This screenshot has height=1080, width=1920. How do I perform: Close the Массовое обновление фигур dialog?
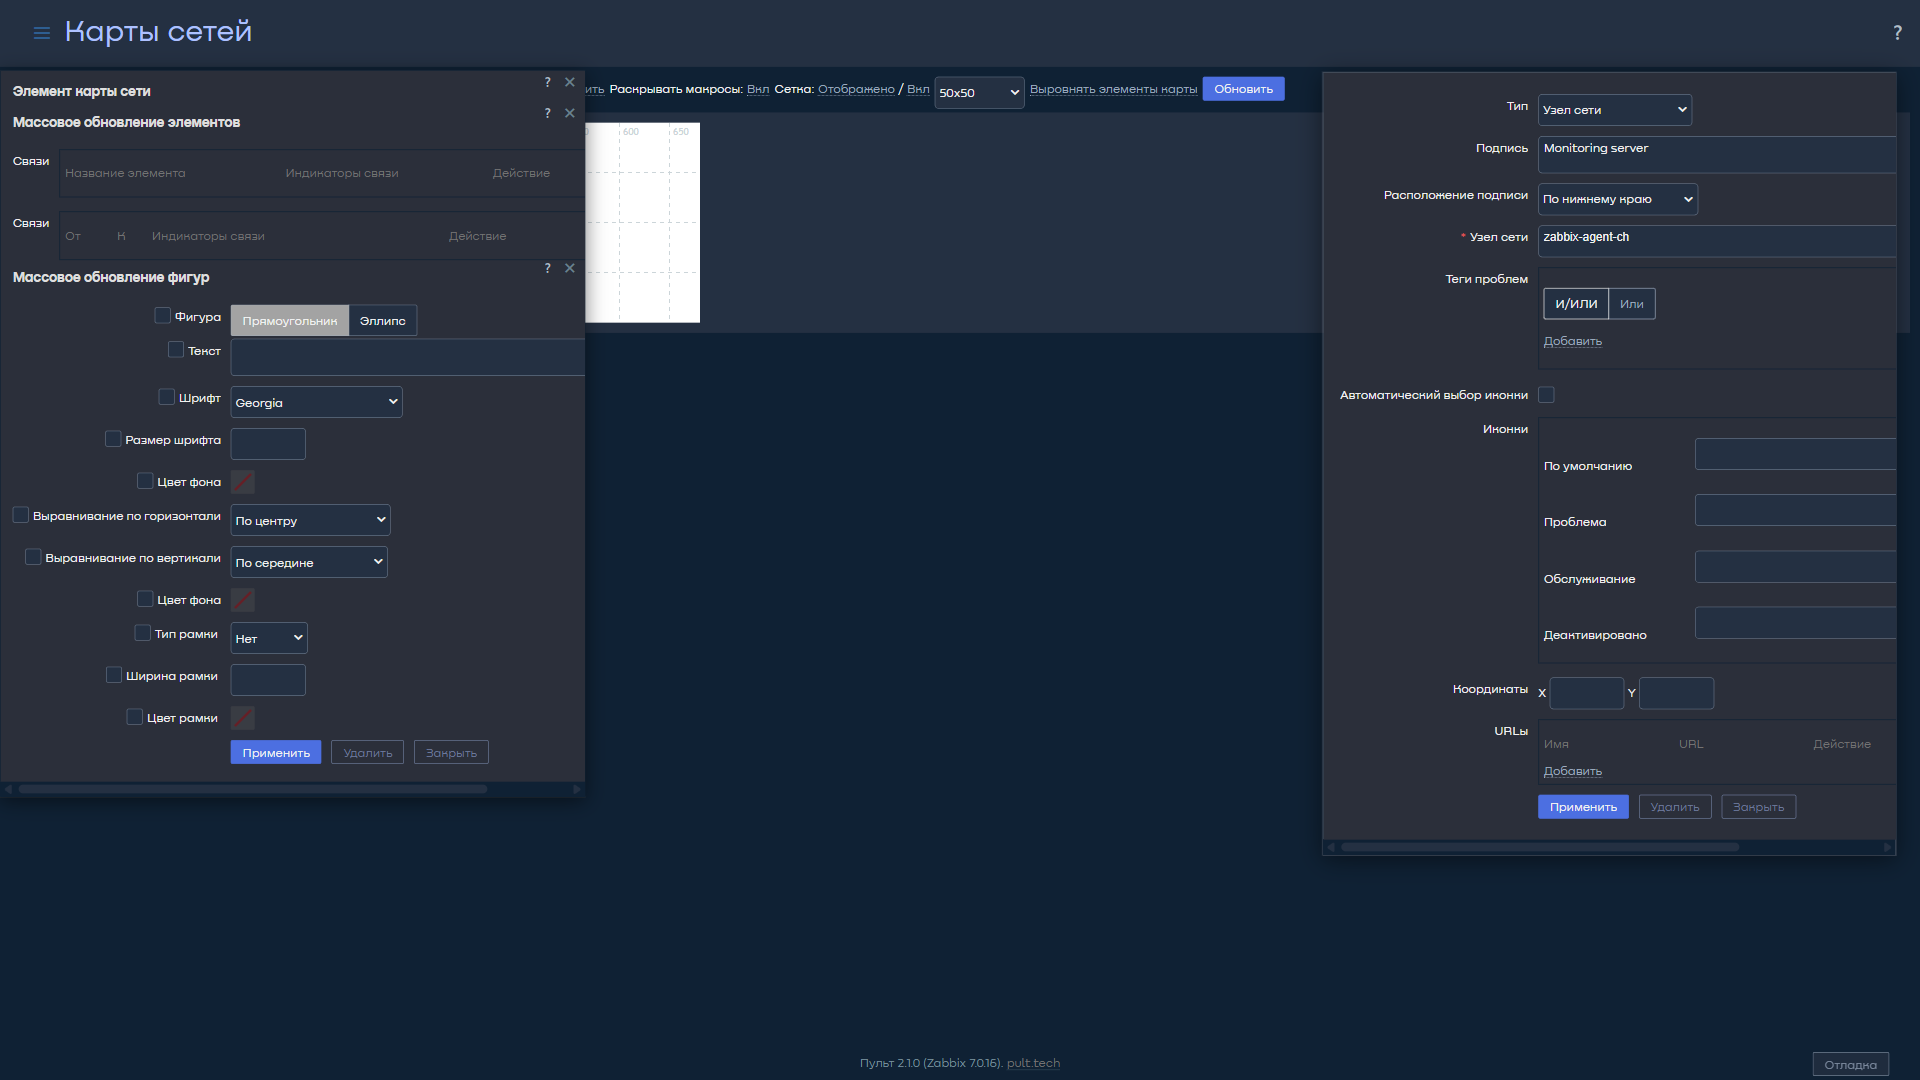[570, 268]
